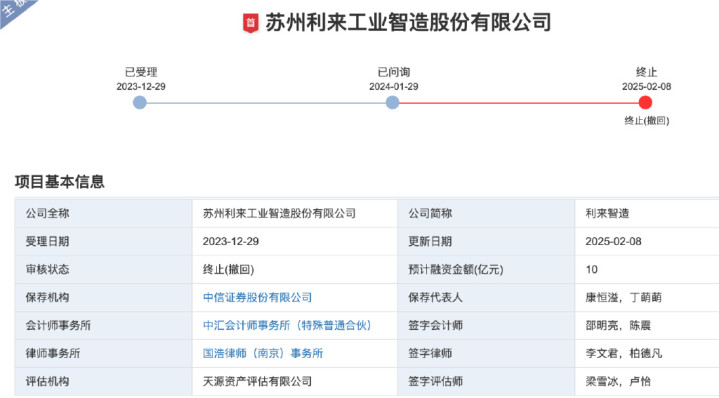Click the 项目基本信息 section heading

click(x=60, y=182)
